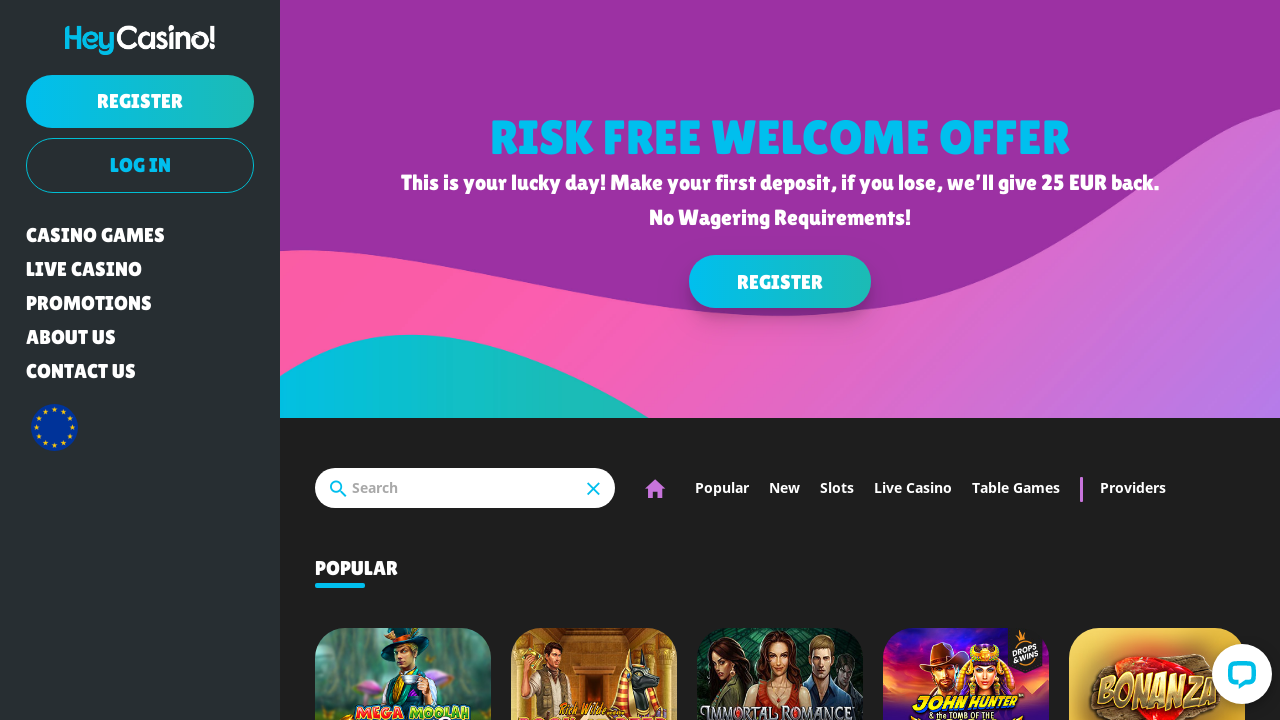This screenshot has width=1280, height=720.
Task: Click the purple home icon
Action: [x=655, y=488]
